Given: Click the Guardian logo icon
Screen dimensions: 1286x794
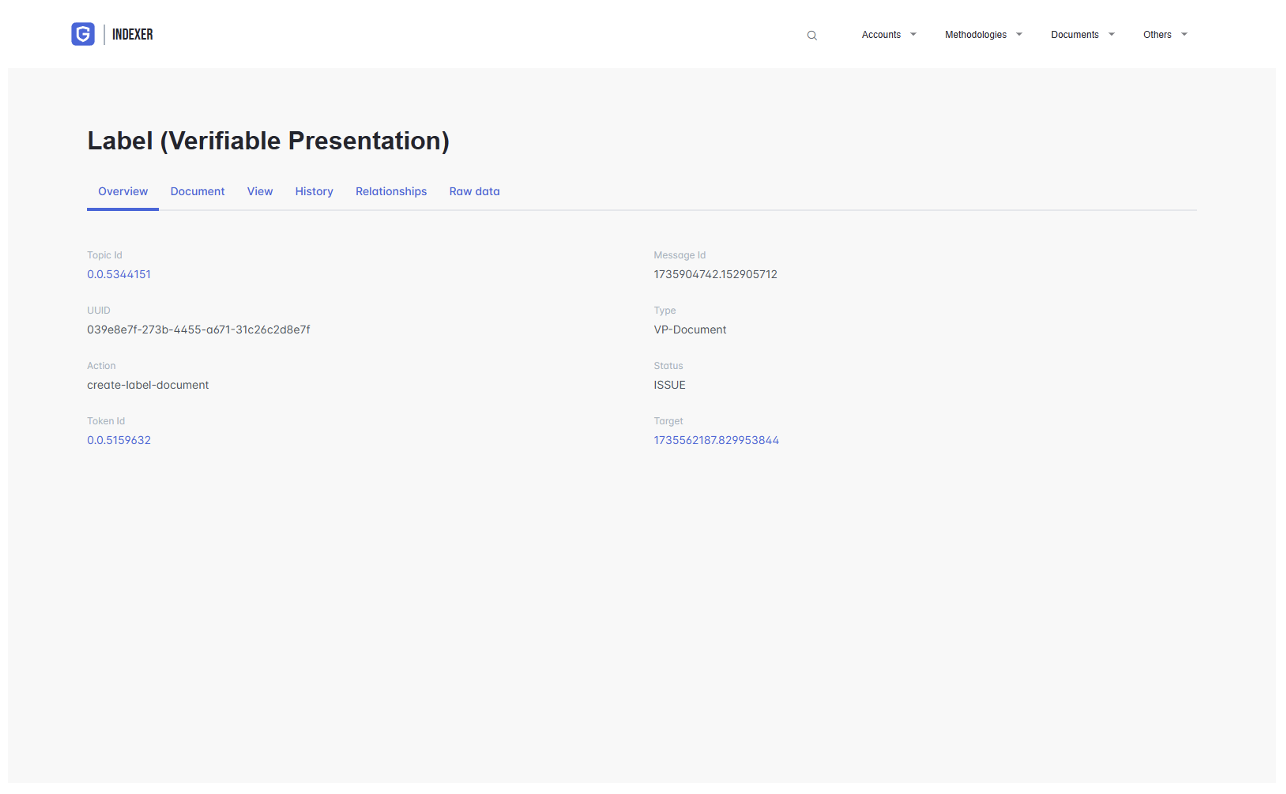Looking at the screenshot, I should pyautogui.click(x=83, y=34).
